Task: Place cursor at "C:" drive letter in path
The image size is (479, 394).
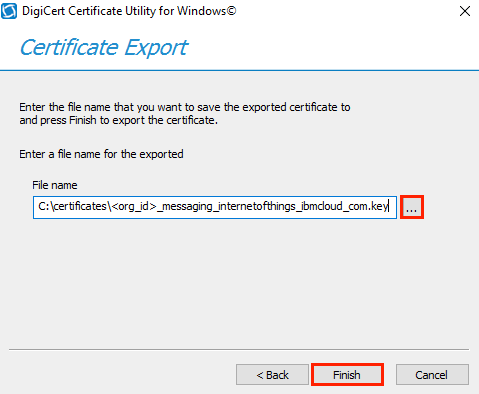Action: pos(44,207)
